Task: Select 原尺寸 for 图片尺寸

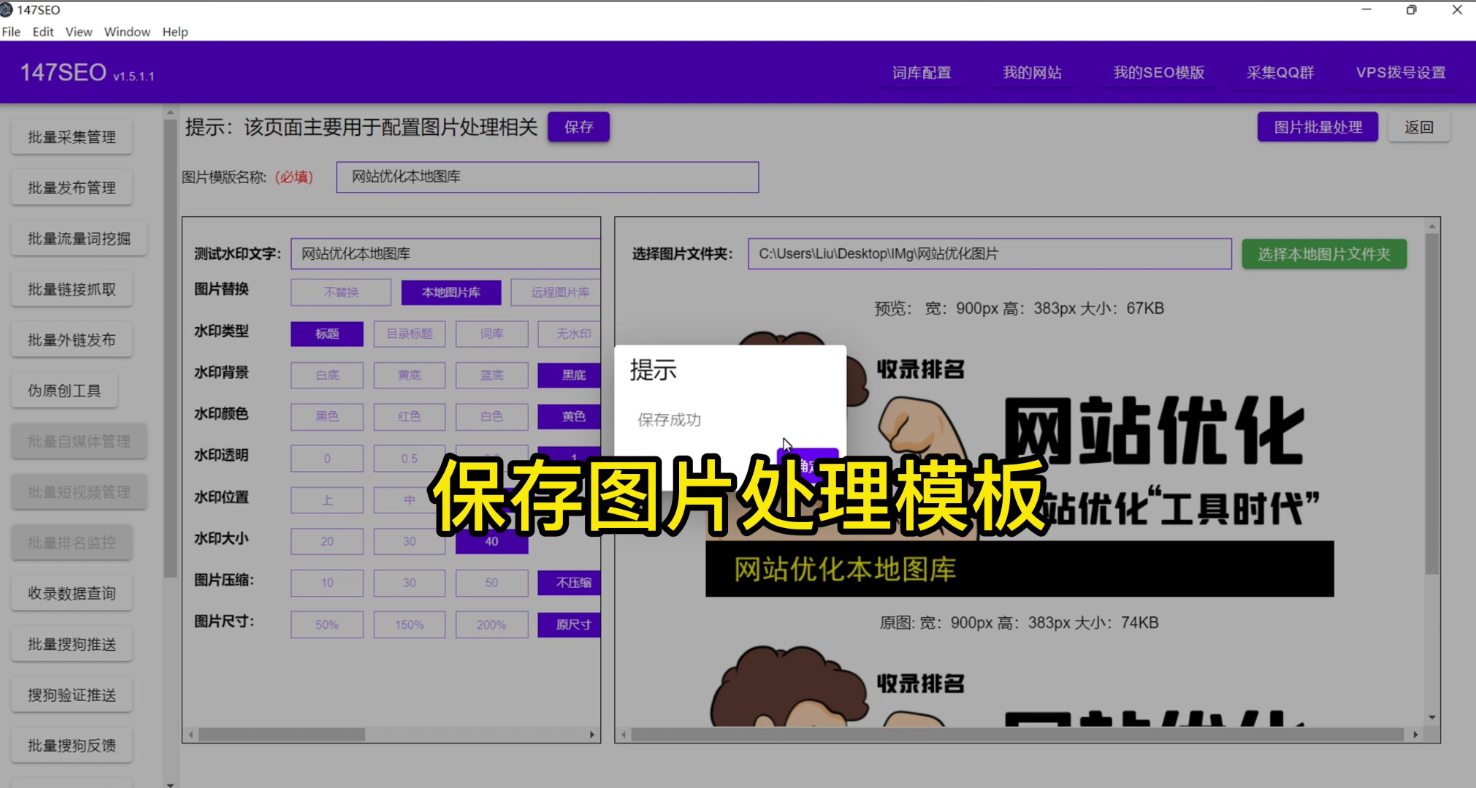Action: 570,625
